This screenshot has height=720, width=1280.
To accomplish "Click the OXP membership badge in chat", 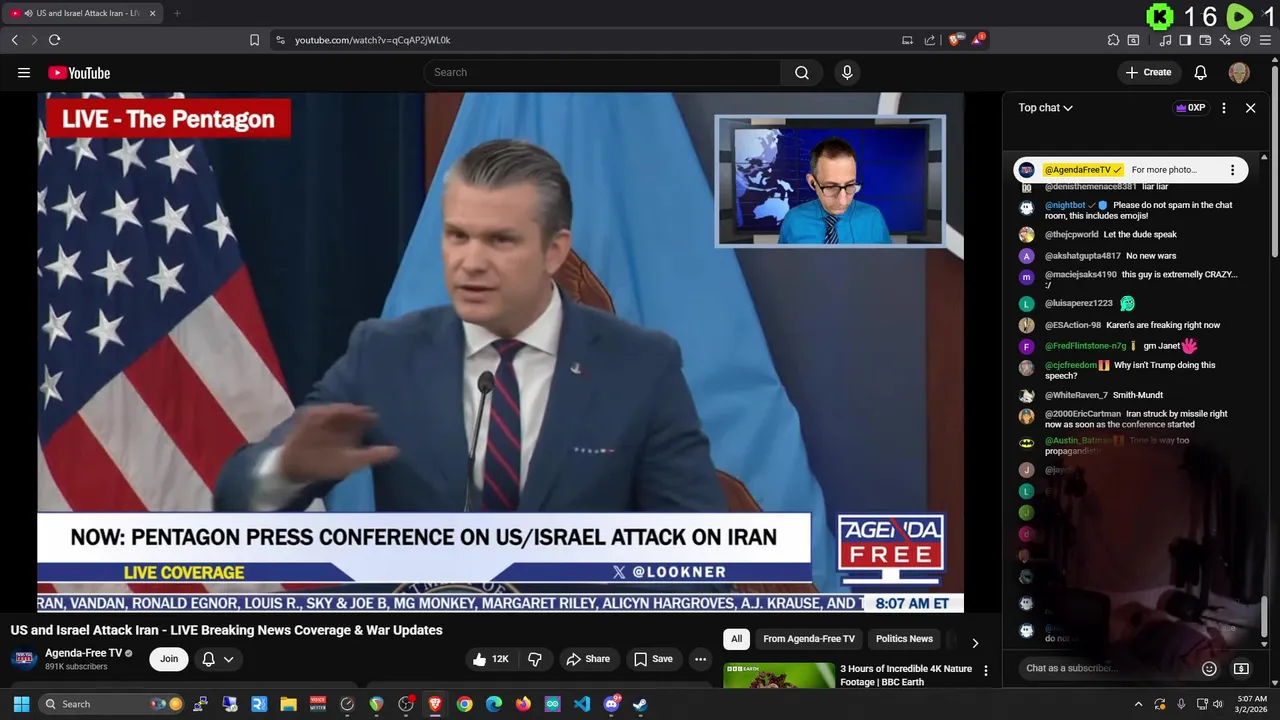I will pos(1190,108).
